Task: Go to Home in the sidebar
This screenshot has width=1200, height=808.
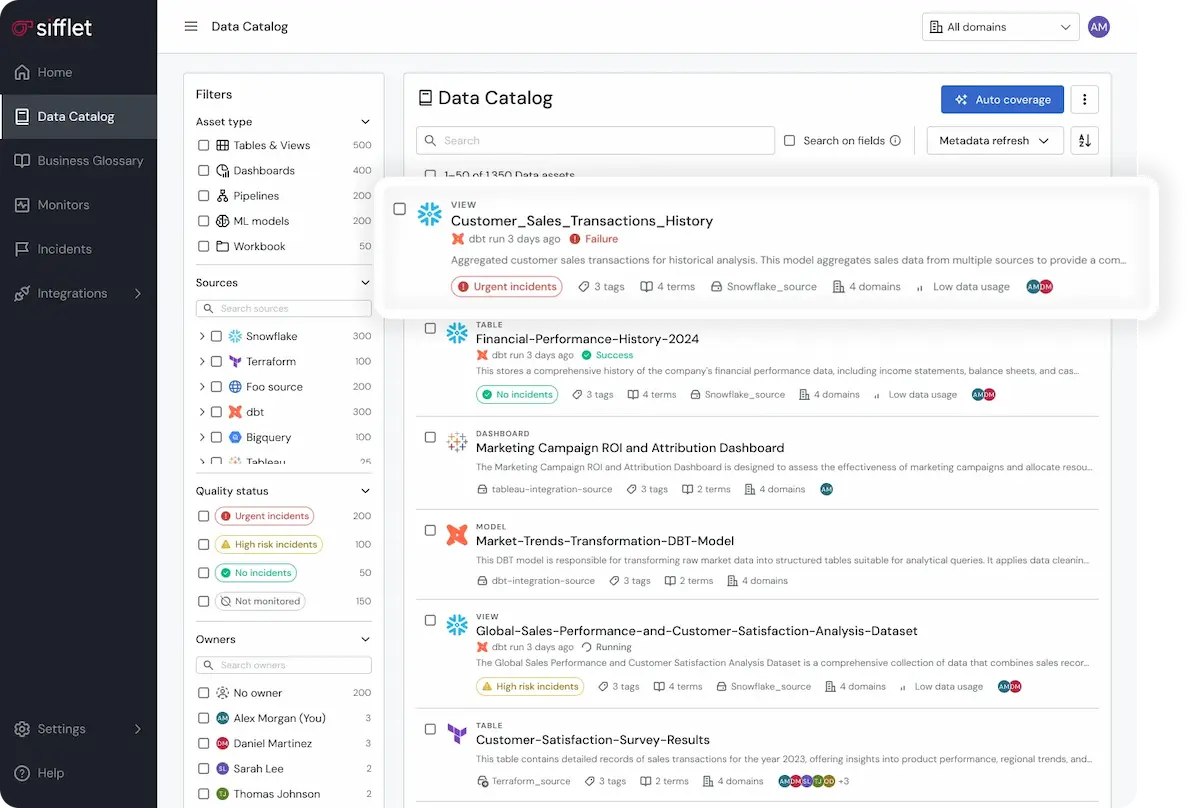Action: [x=78, y=72]
